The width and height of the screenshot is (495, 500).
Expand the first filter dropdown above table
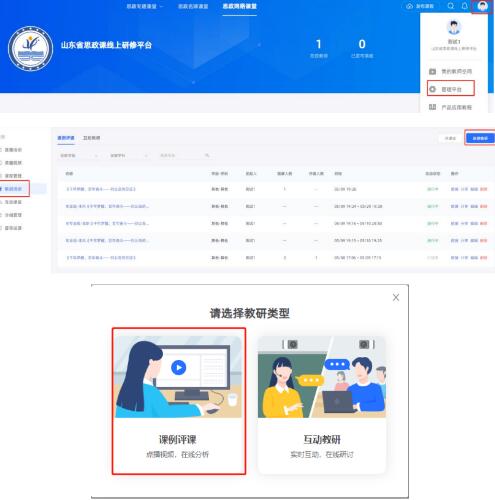pyautogui.click(x=79, y=156)
